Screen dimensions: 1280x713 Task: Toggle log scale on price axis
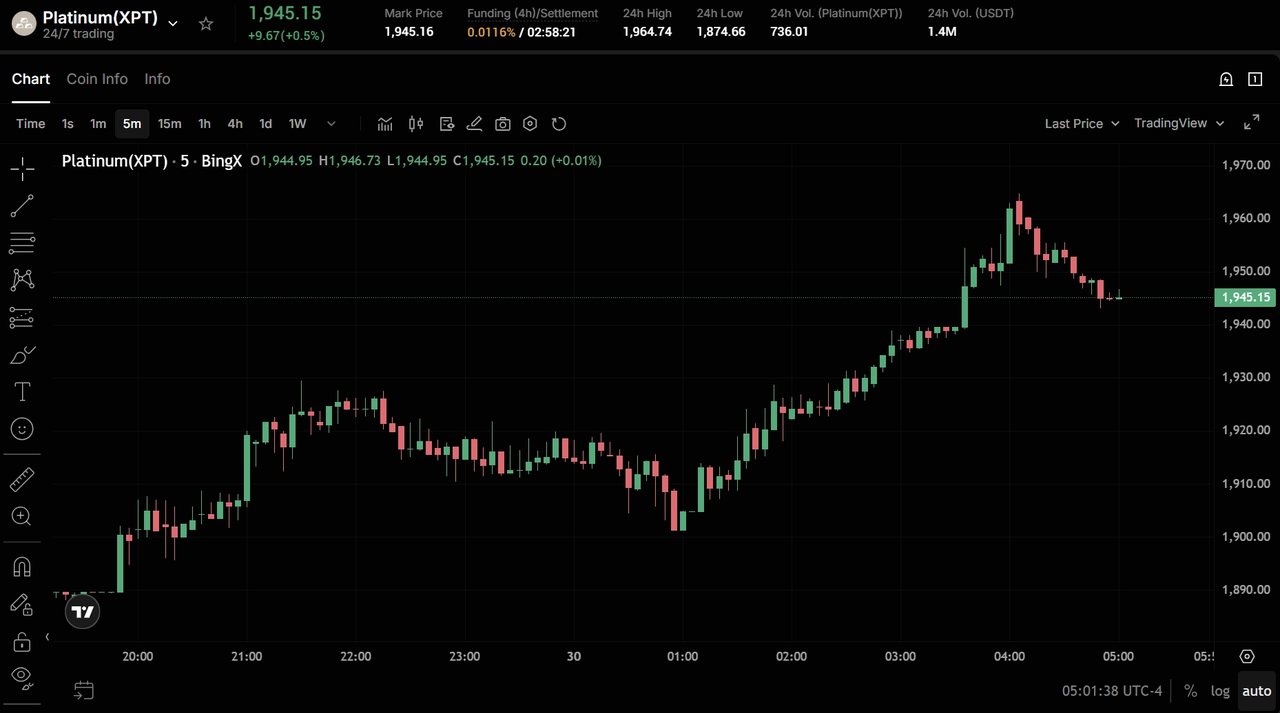(x=1220, y=691)
